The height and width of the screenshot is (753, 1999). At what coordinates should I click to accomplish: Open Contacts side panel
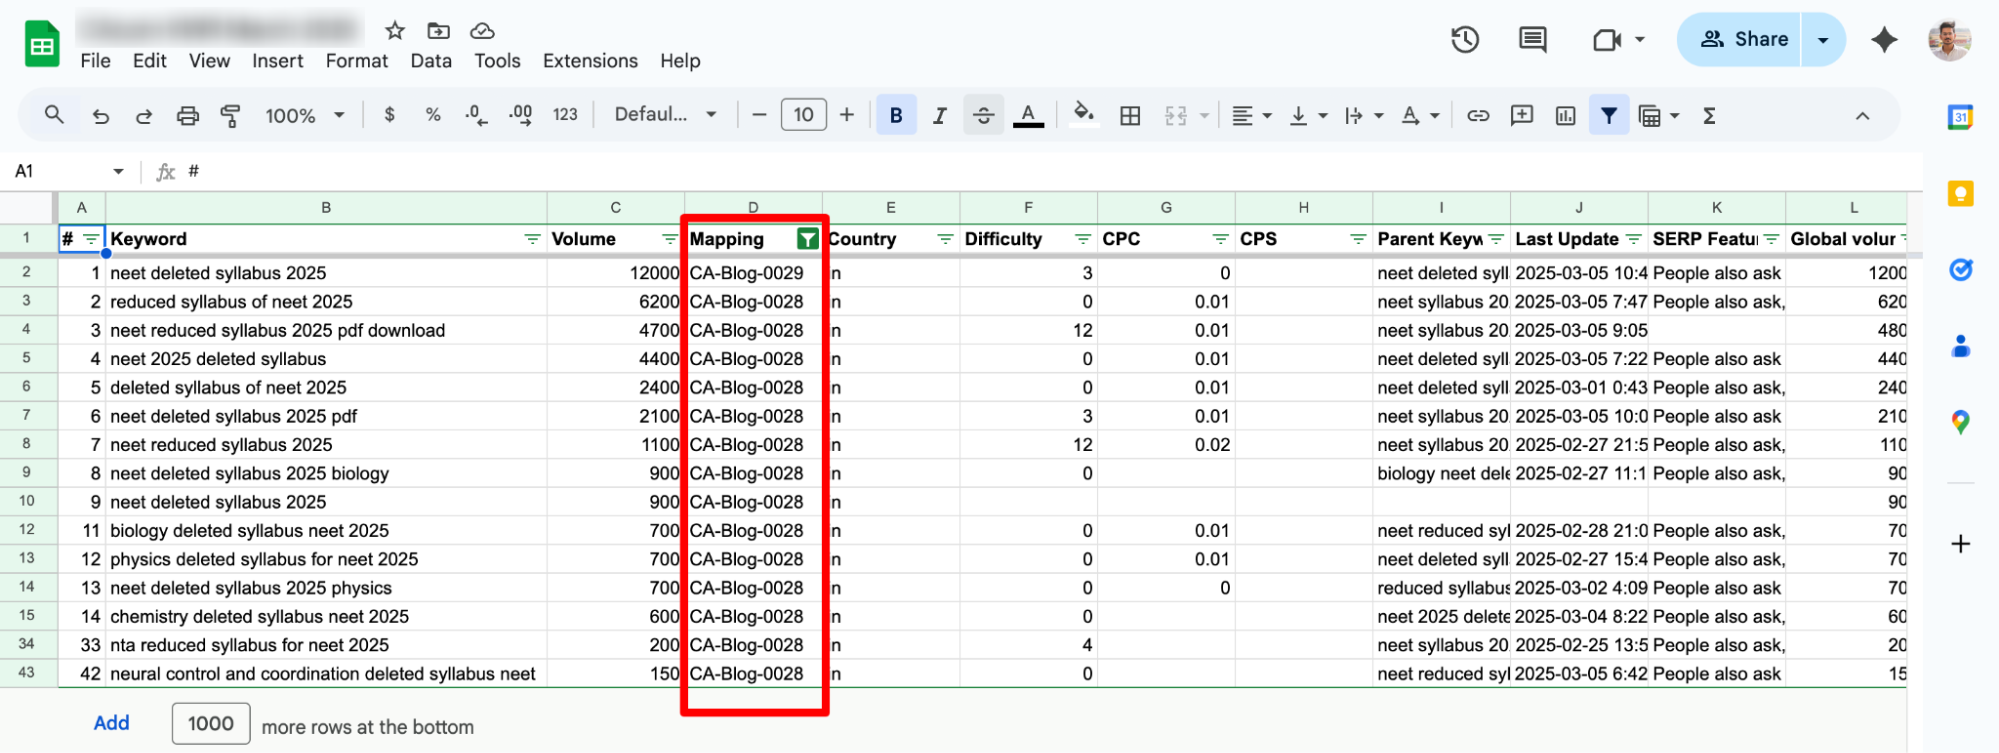[1960, 346]
